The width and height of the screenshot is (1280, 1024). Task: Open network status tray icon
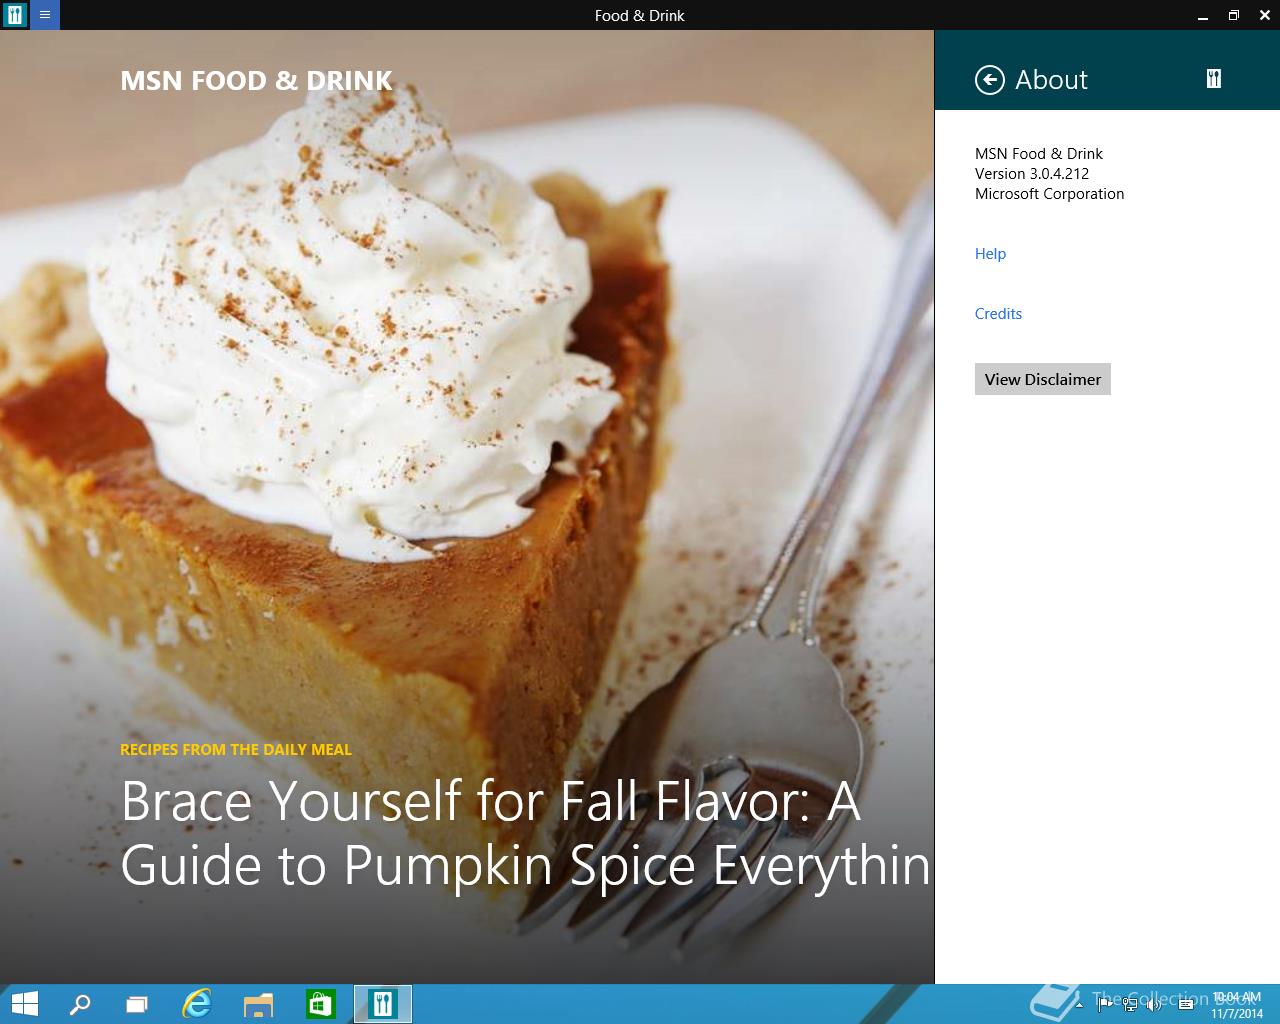(x=1129, y=1004)
